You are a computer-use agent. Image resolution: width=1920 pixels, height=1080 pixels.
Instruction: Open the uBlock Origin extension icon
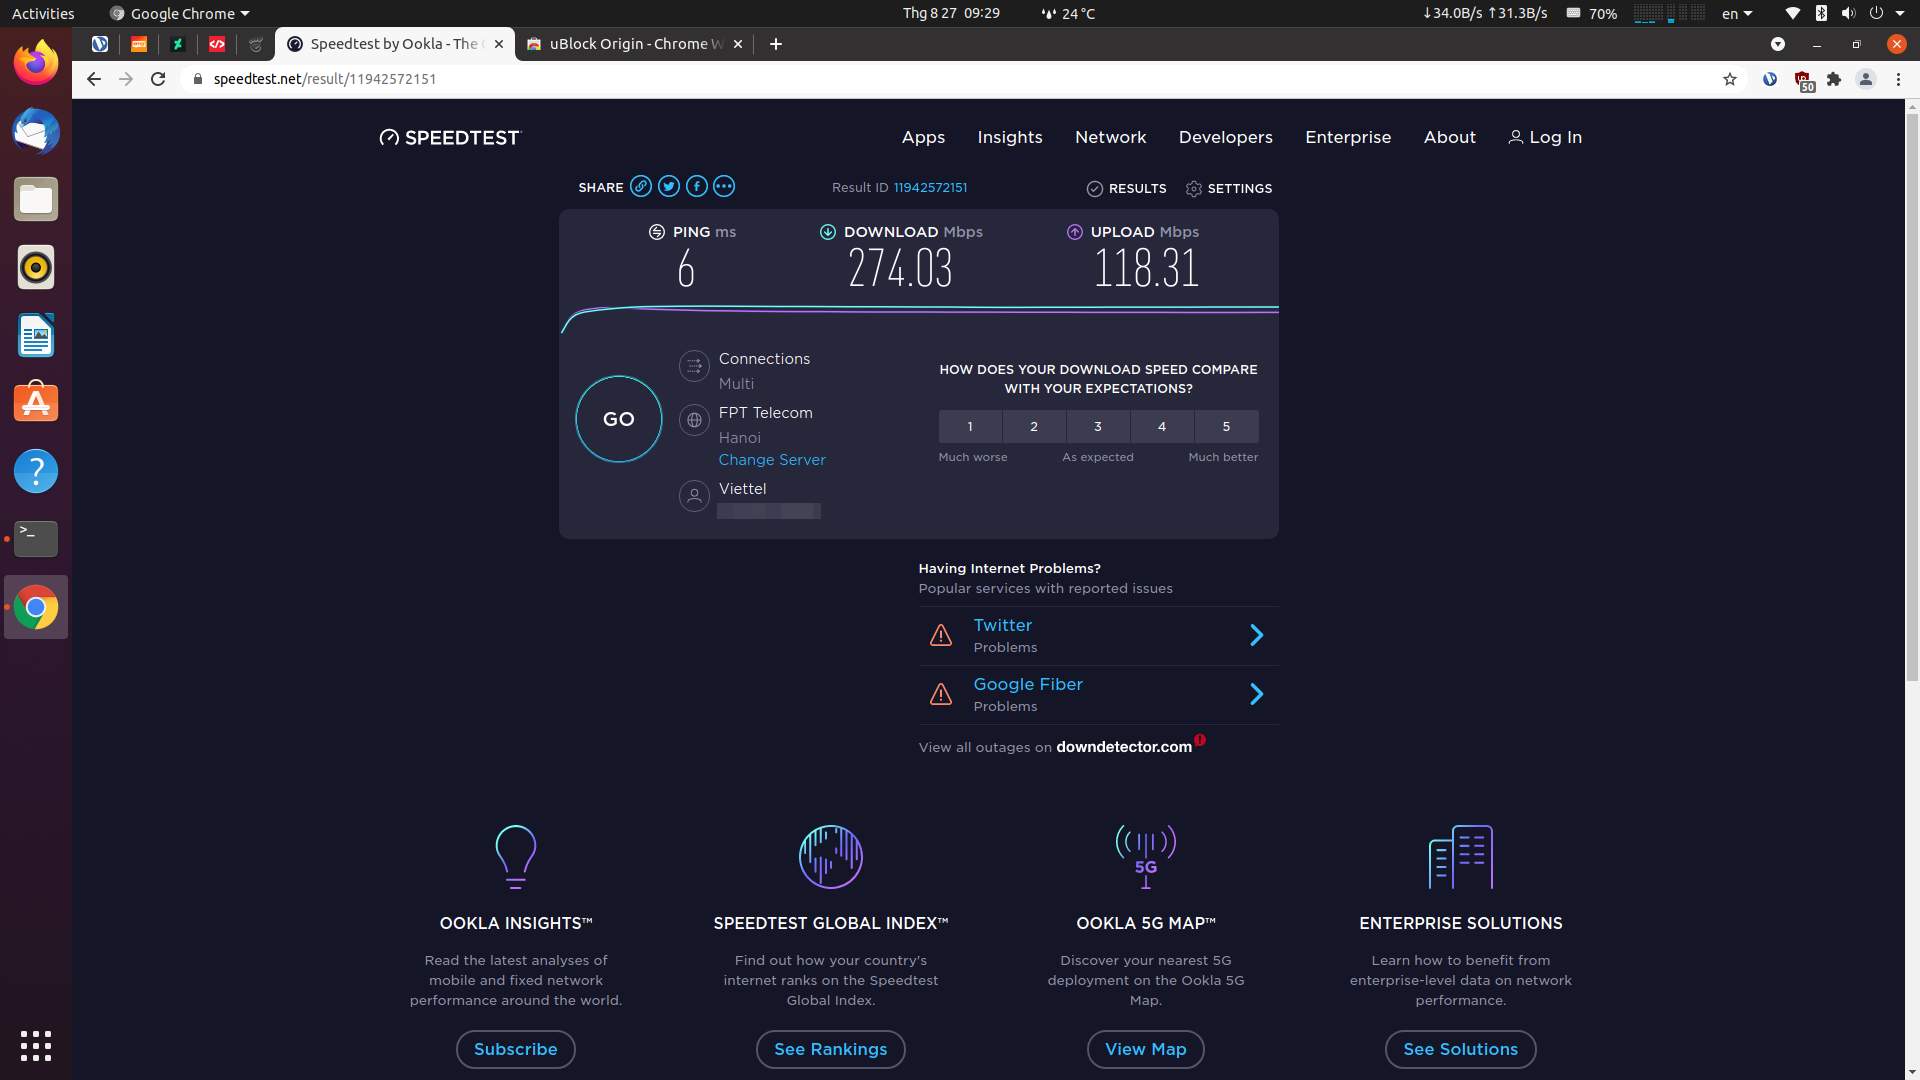[1803, 80]
